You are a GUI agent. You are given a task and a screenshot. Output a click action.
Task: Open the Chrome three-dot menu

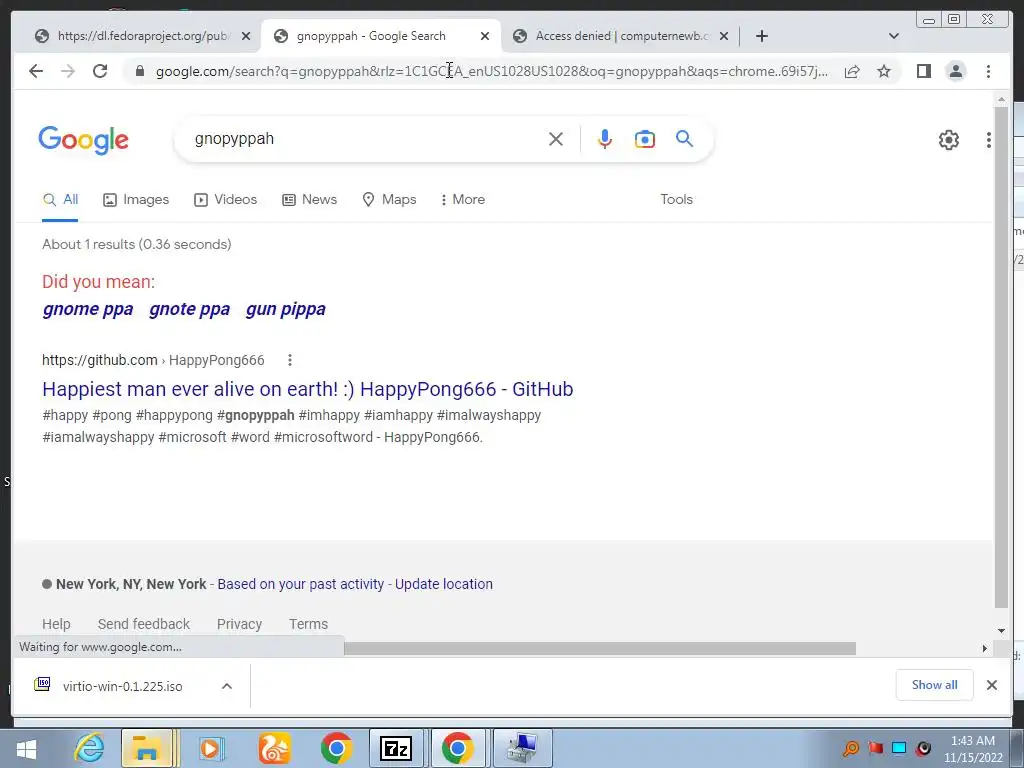click(x=988, y=71)
